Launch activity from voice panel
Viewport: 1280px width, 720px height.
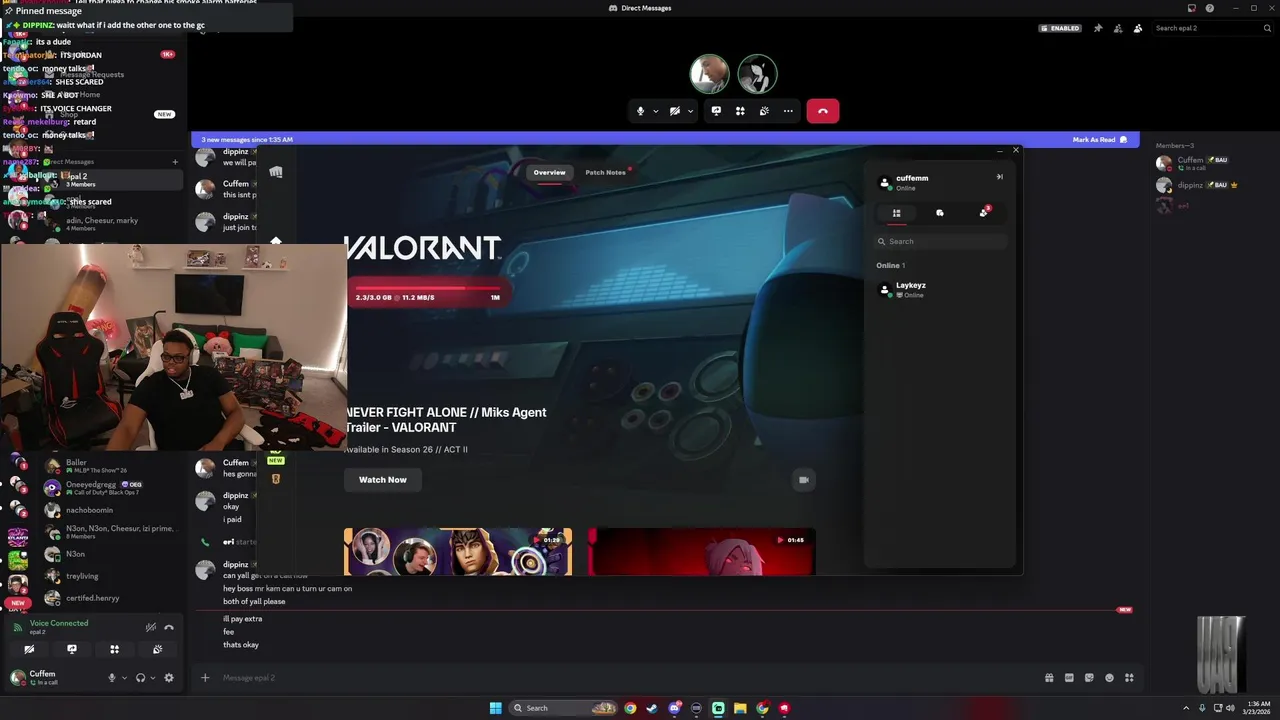[x=115, y=649]
